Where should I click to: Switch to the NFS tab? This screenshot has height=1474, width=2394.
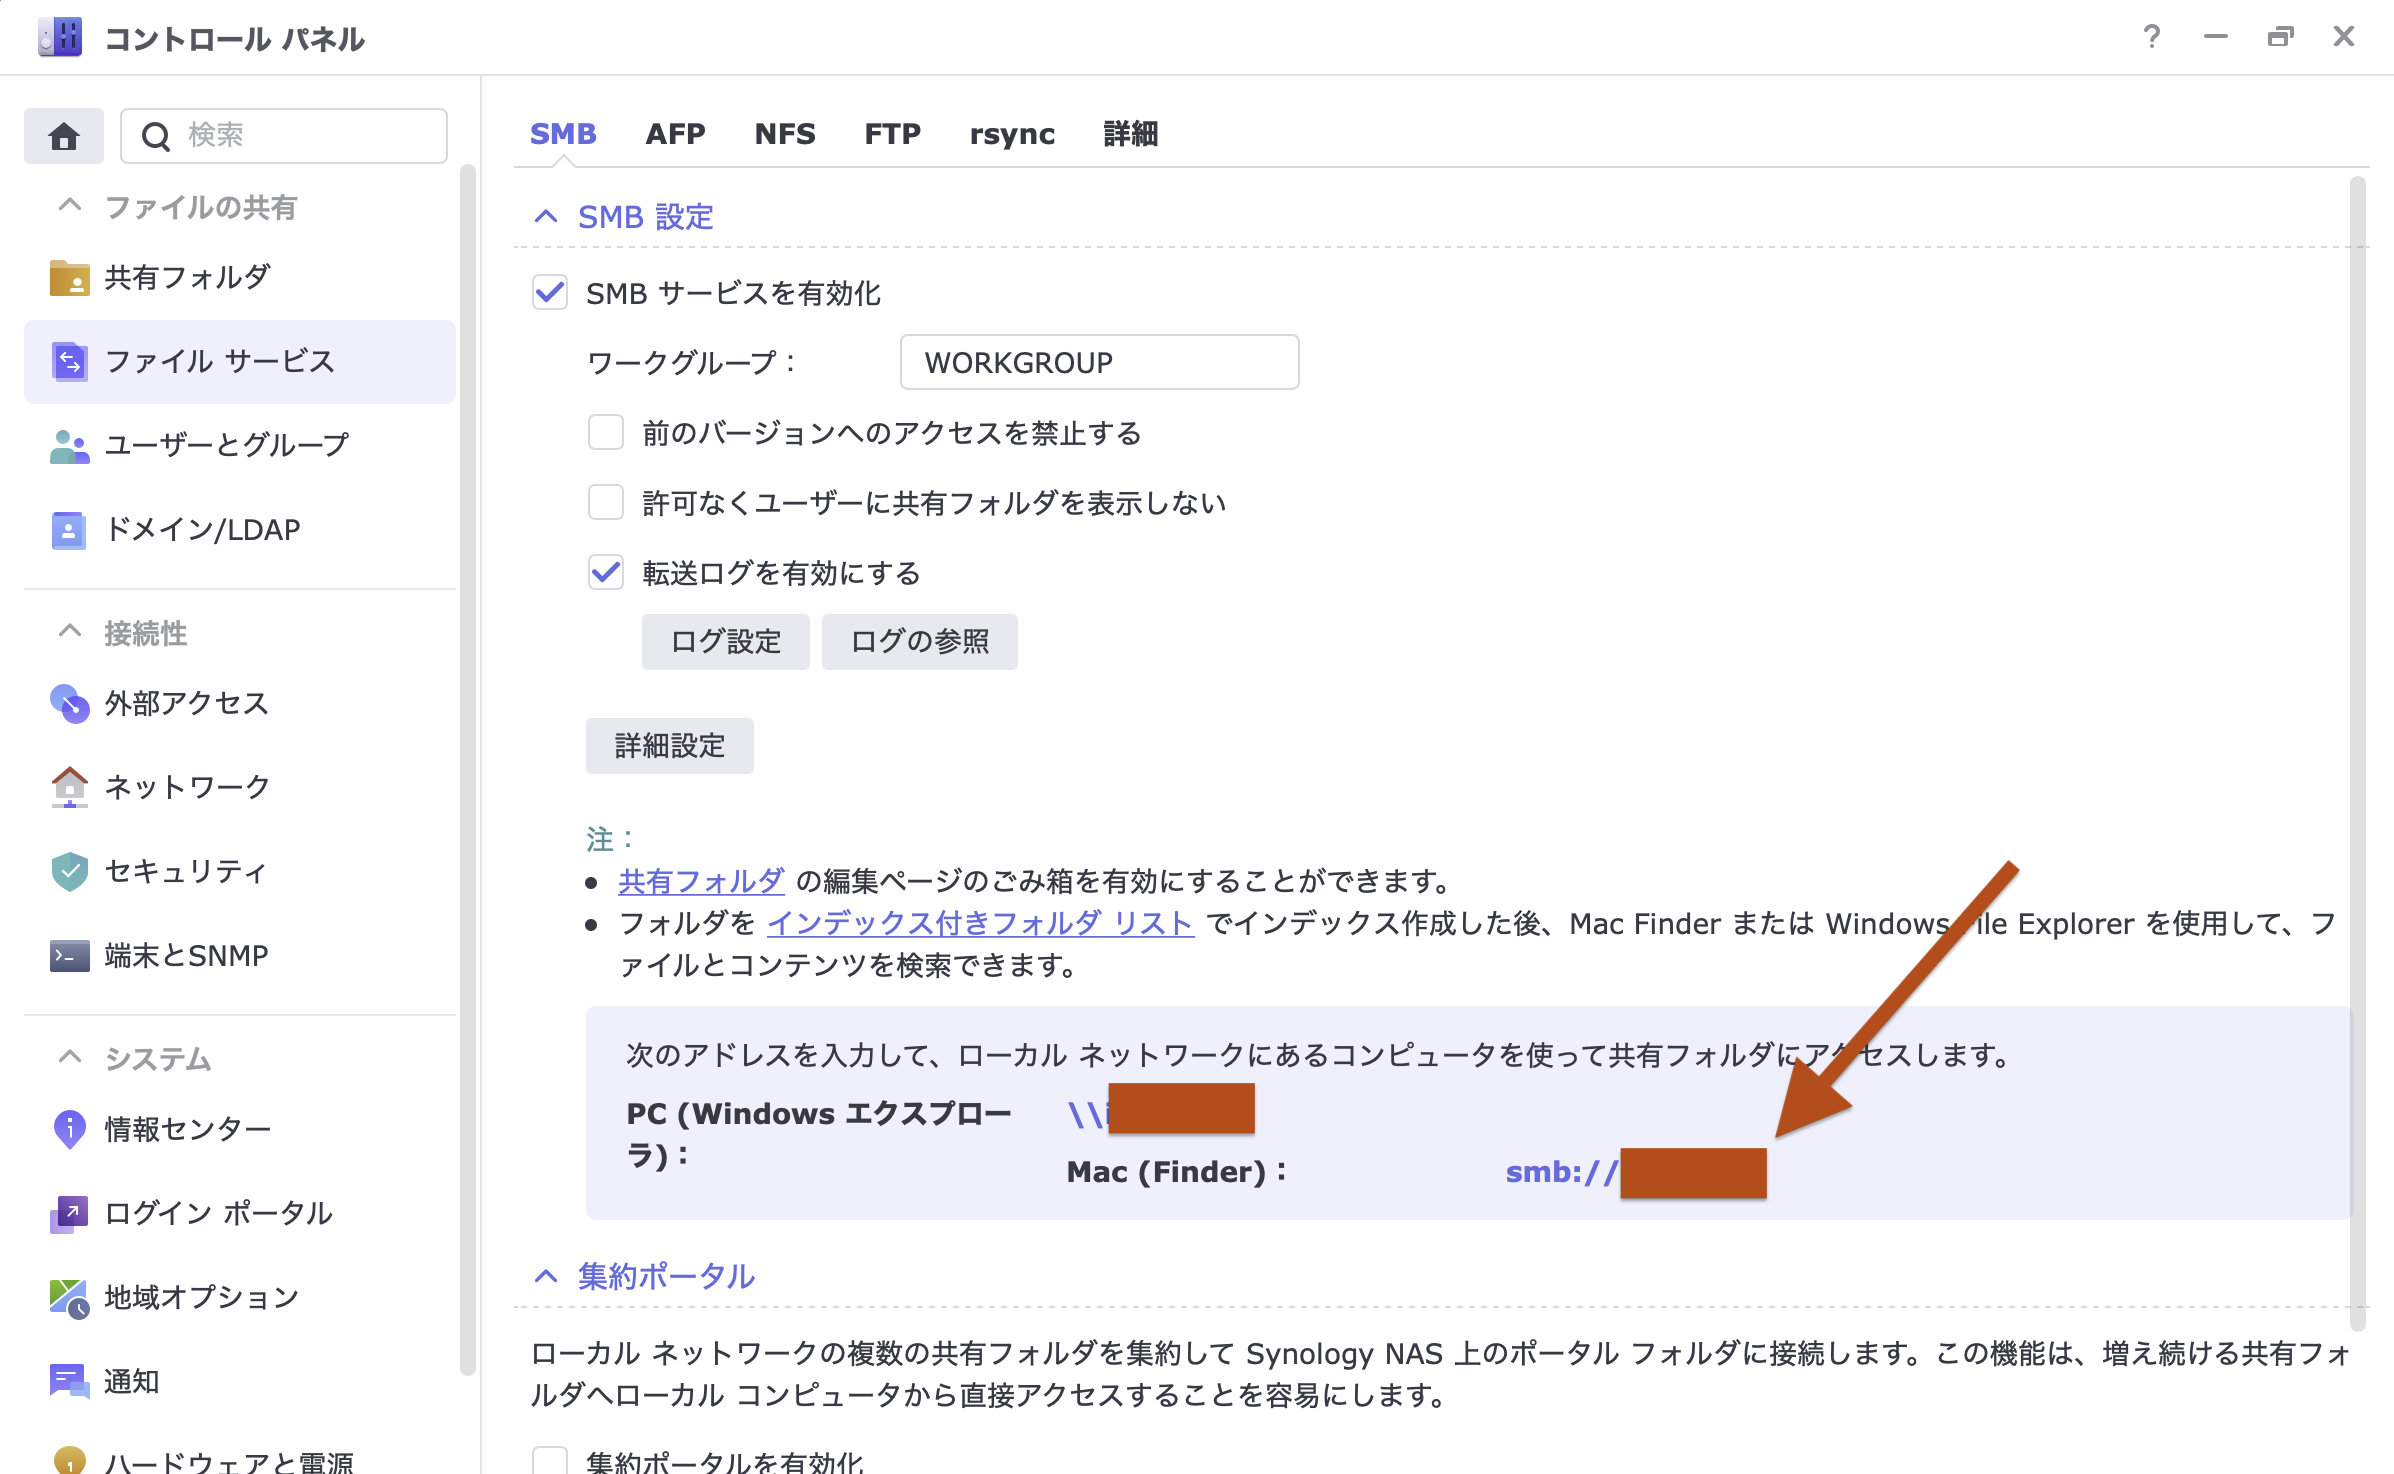[785, 134]
